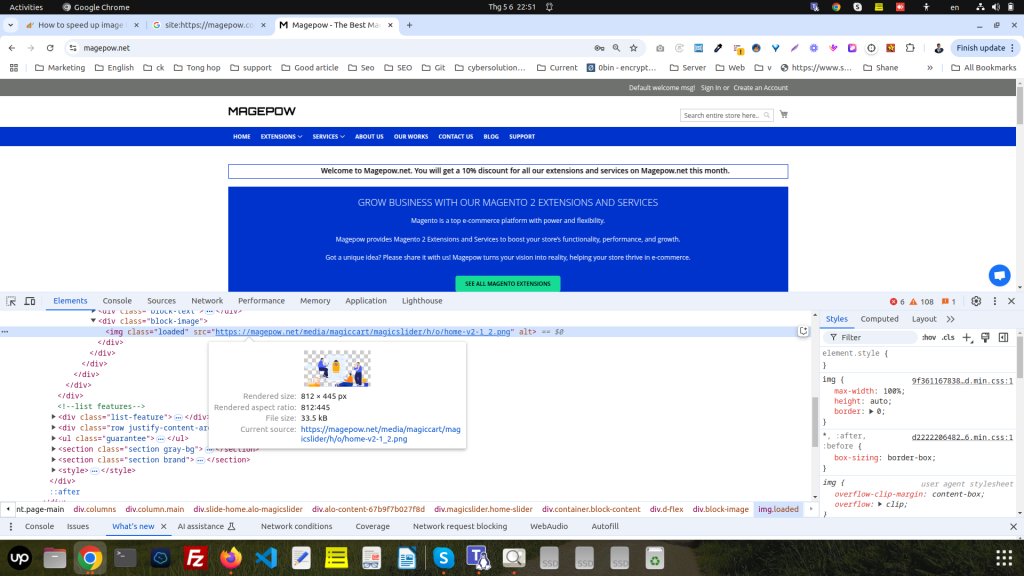This screenshot has width=1024, height=576.
Task: Open the Lighthouse tab in DevTools
Action: 422,301
